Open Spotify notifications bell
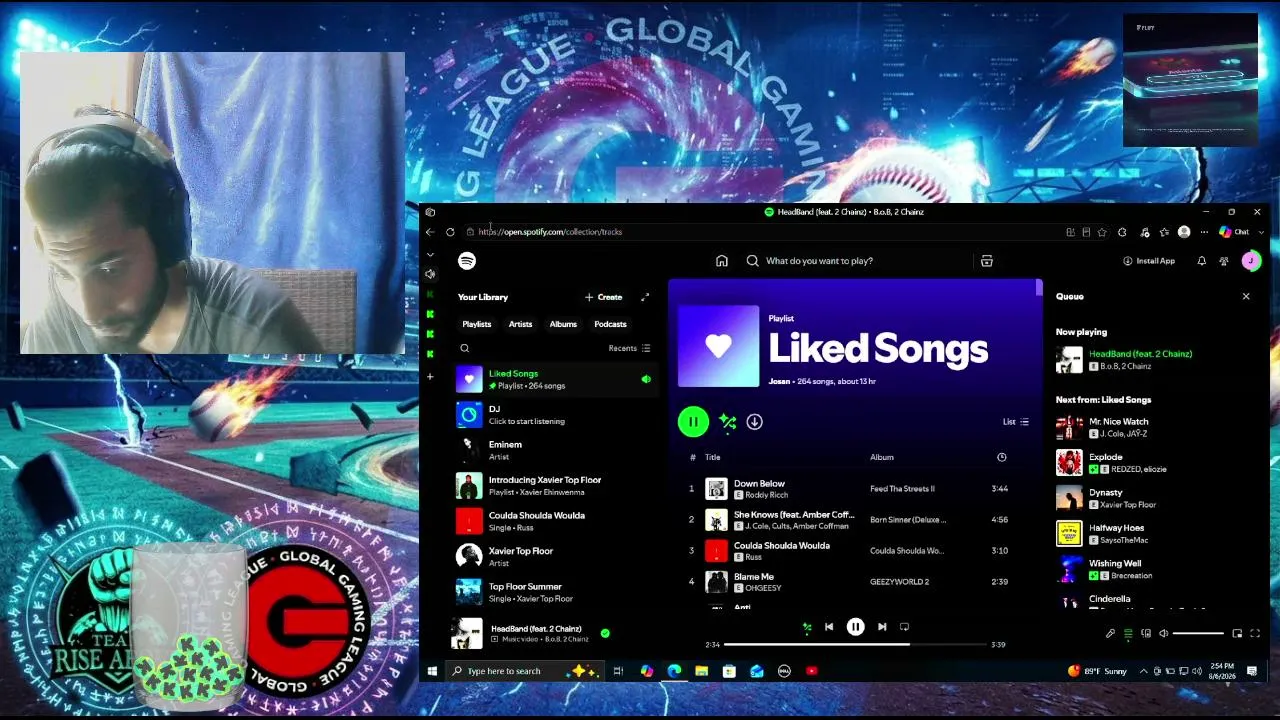The width and height of the screenshot is (1280, 720). click(x=1202, y=261)
